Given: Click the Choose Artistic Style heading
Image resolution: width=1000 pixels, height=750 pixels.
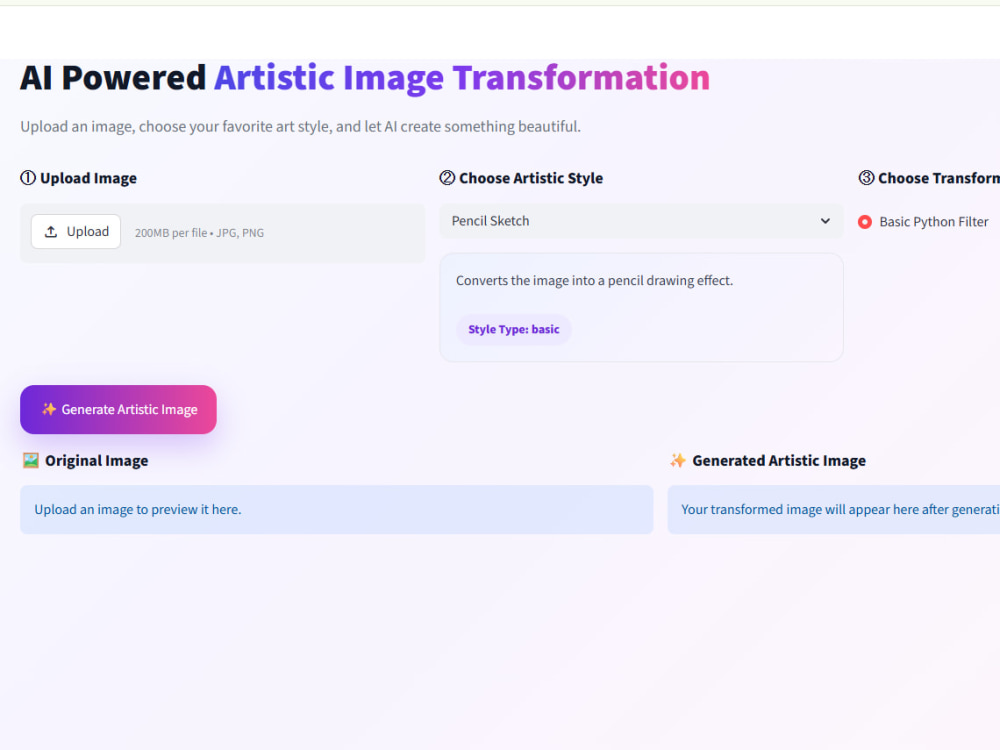Looking at the screenshot, I should coord(521,178).
